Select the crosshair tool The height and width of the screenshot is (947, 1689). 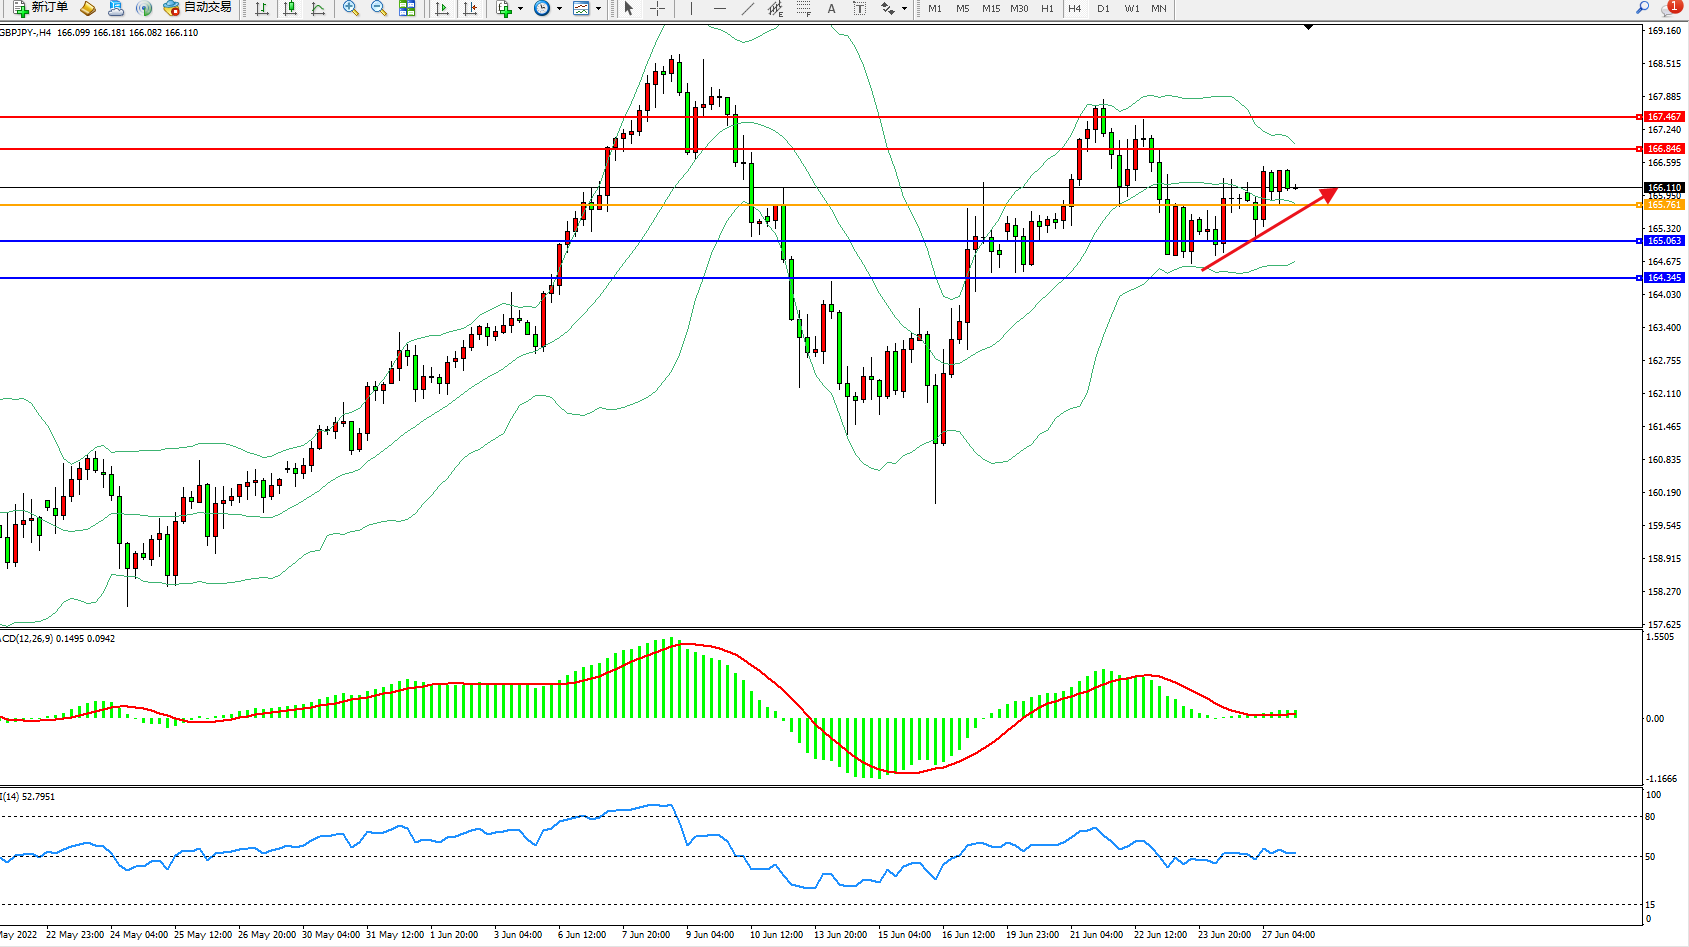click(x=657, y=8)
